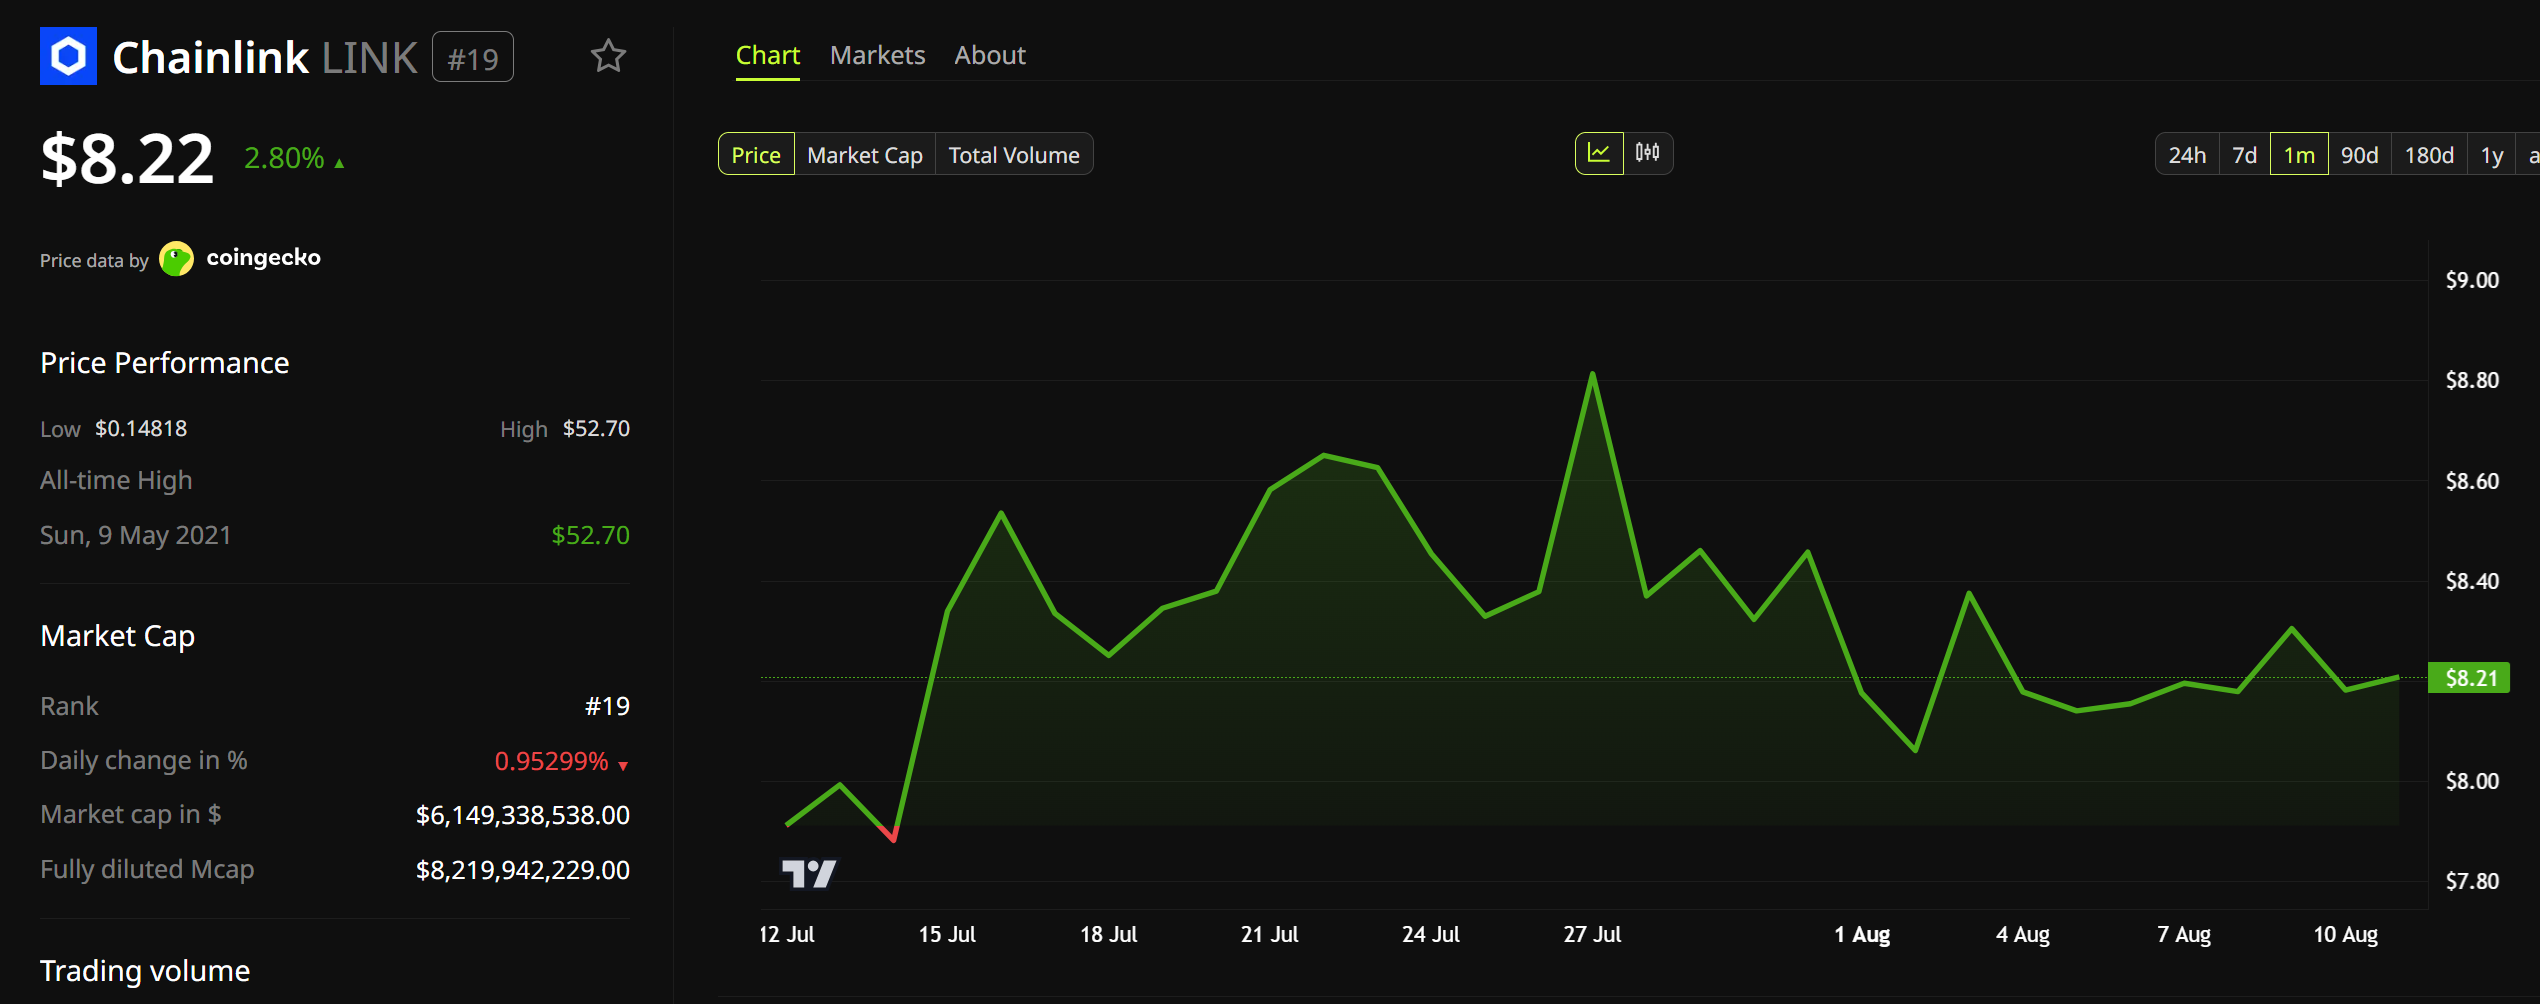
Task: Click the Sun, 9 May 2021 date
Action: [x=136, y=535]
